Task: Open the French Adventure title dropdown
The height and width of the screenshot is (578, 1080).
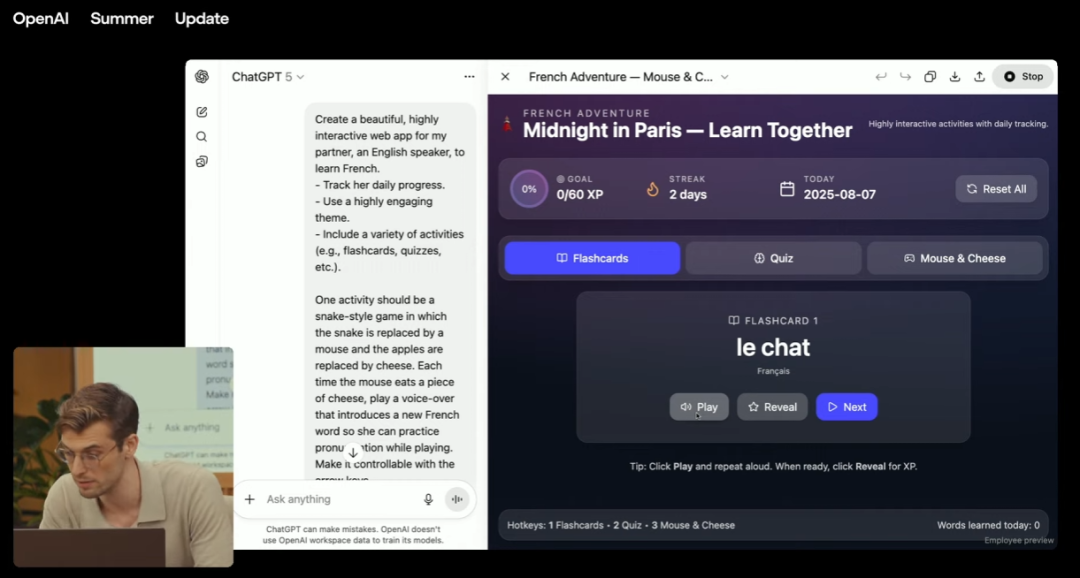Action: (725, 76)
